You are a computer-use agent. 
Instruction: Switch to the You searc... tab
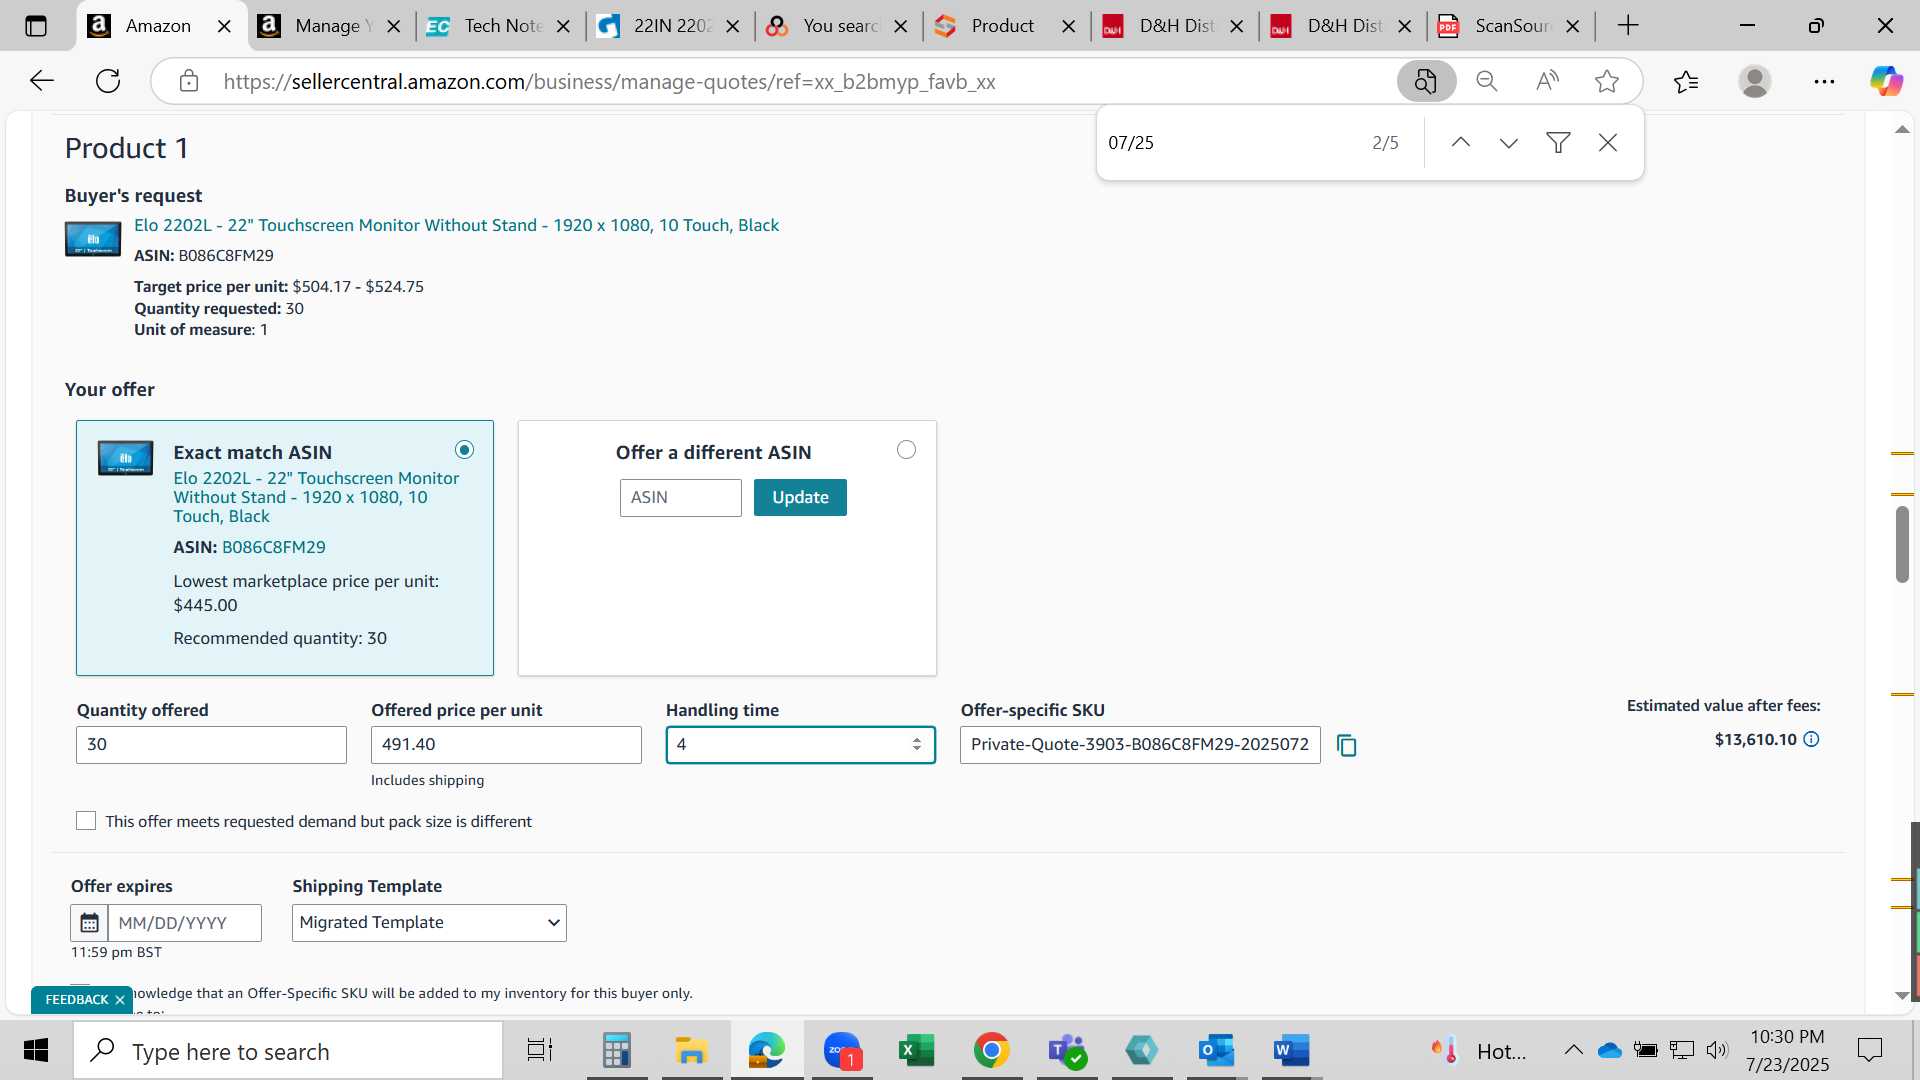point(836,26)
